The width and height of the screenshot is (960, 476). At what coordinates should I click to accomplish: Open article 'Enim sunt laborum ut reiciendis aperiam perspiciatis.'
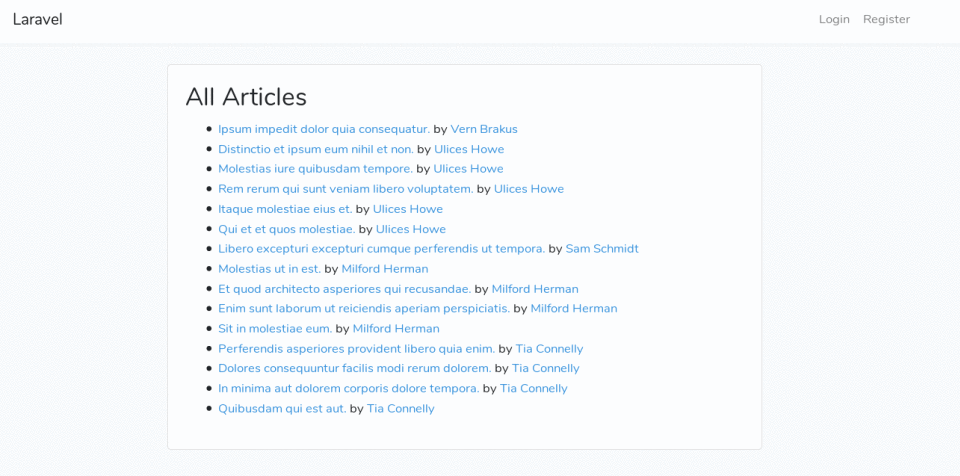[364, 309]
